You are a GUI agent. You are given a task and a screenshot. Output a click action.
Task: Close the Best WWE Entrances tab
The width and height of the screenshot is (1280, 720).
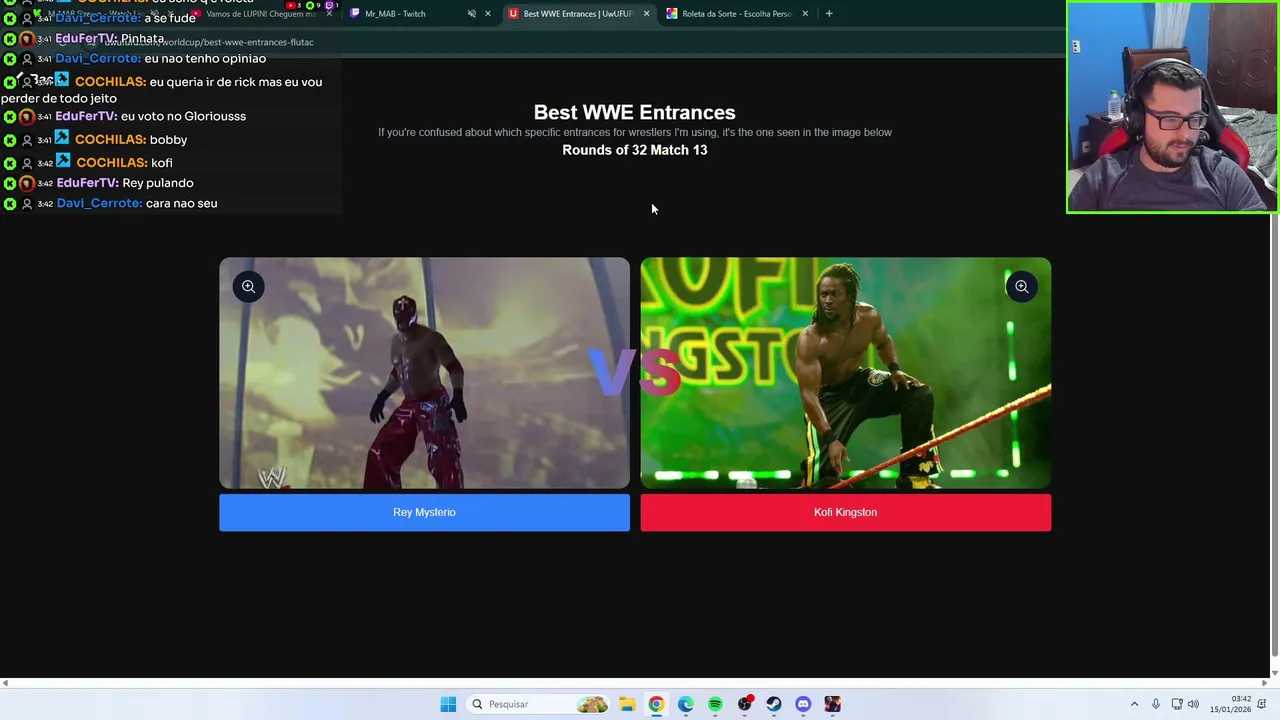[646, 14]
